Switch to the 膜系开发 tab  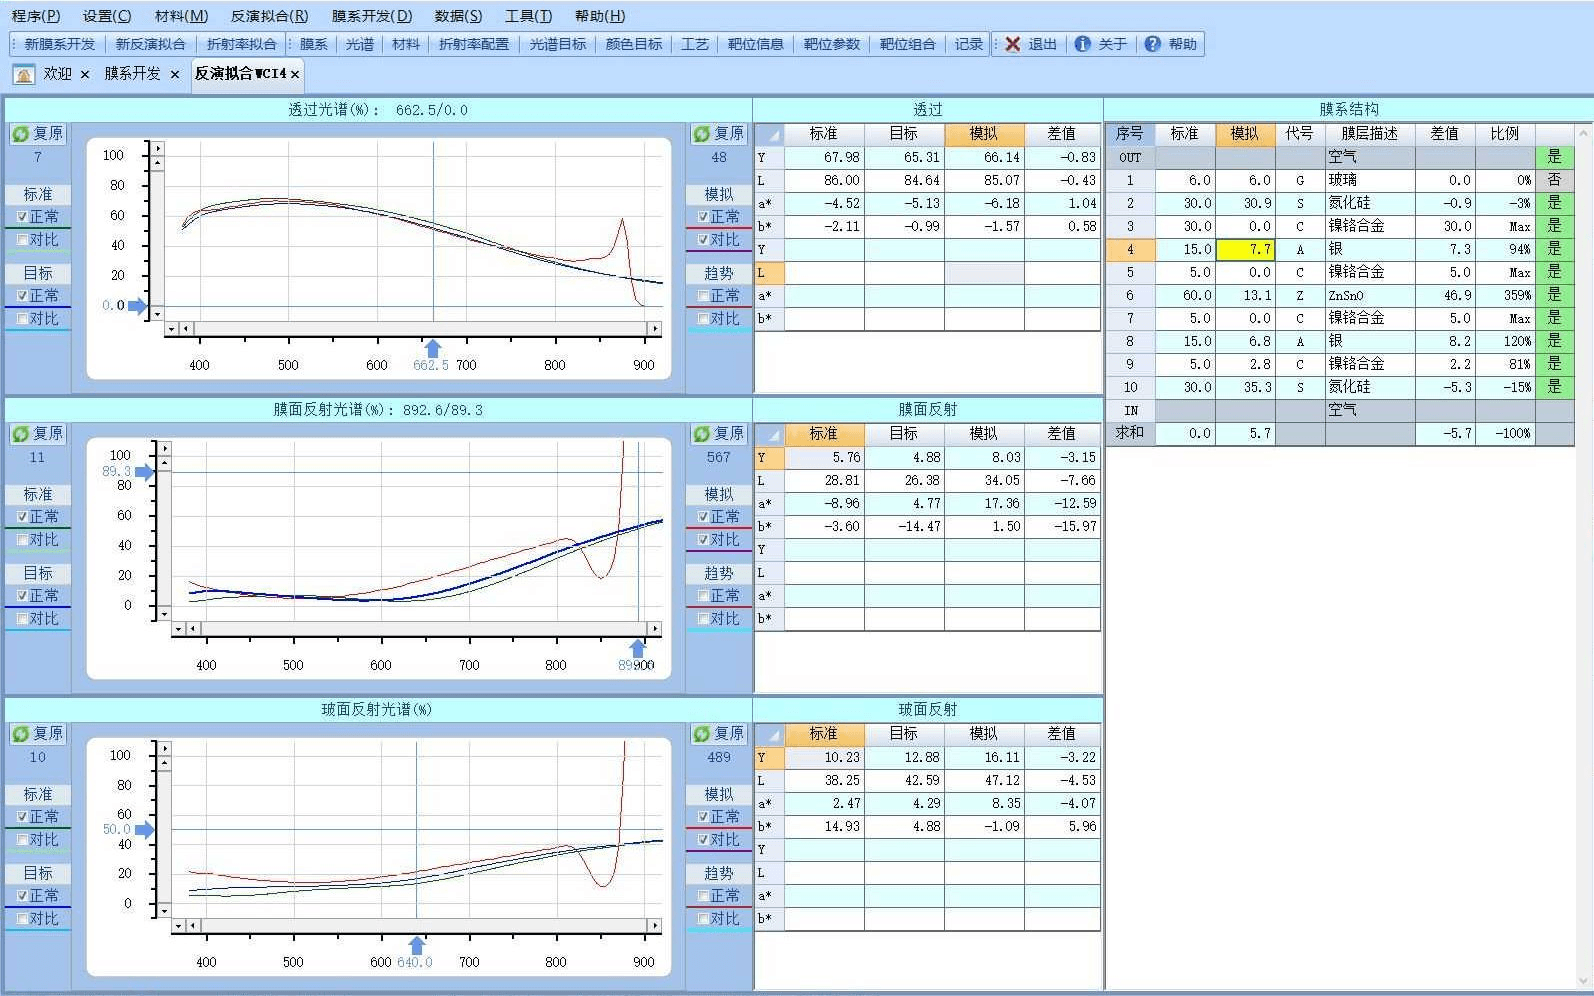coord(132,74)
